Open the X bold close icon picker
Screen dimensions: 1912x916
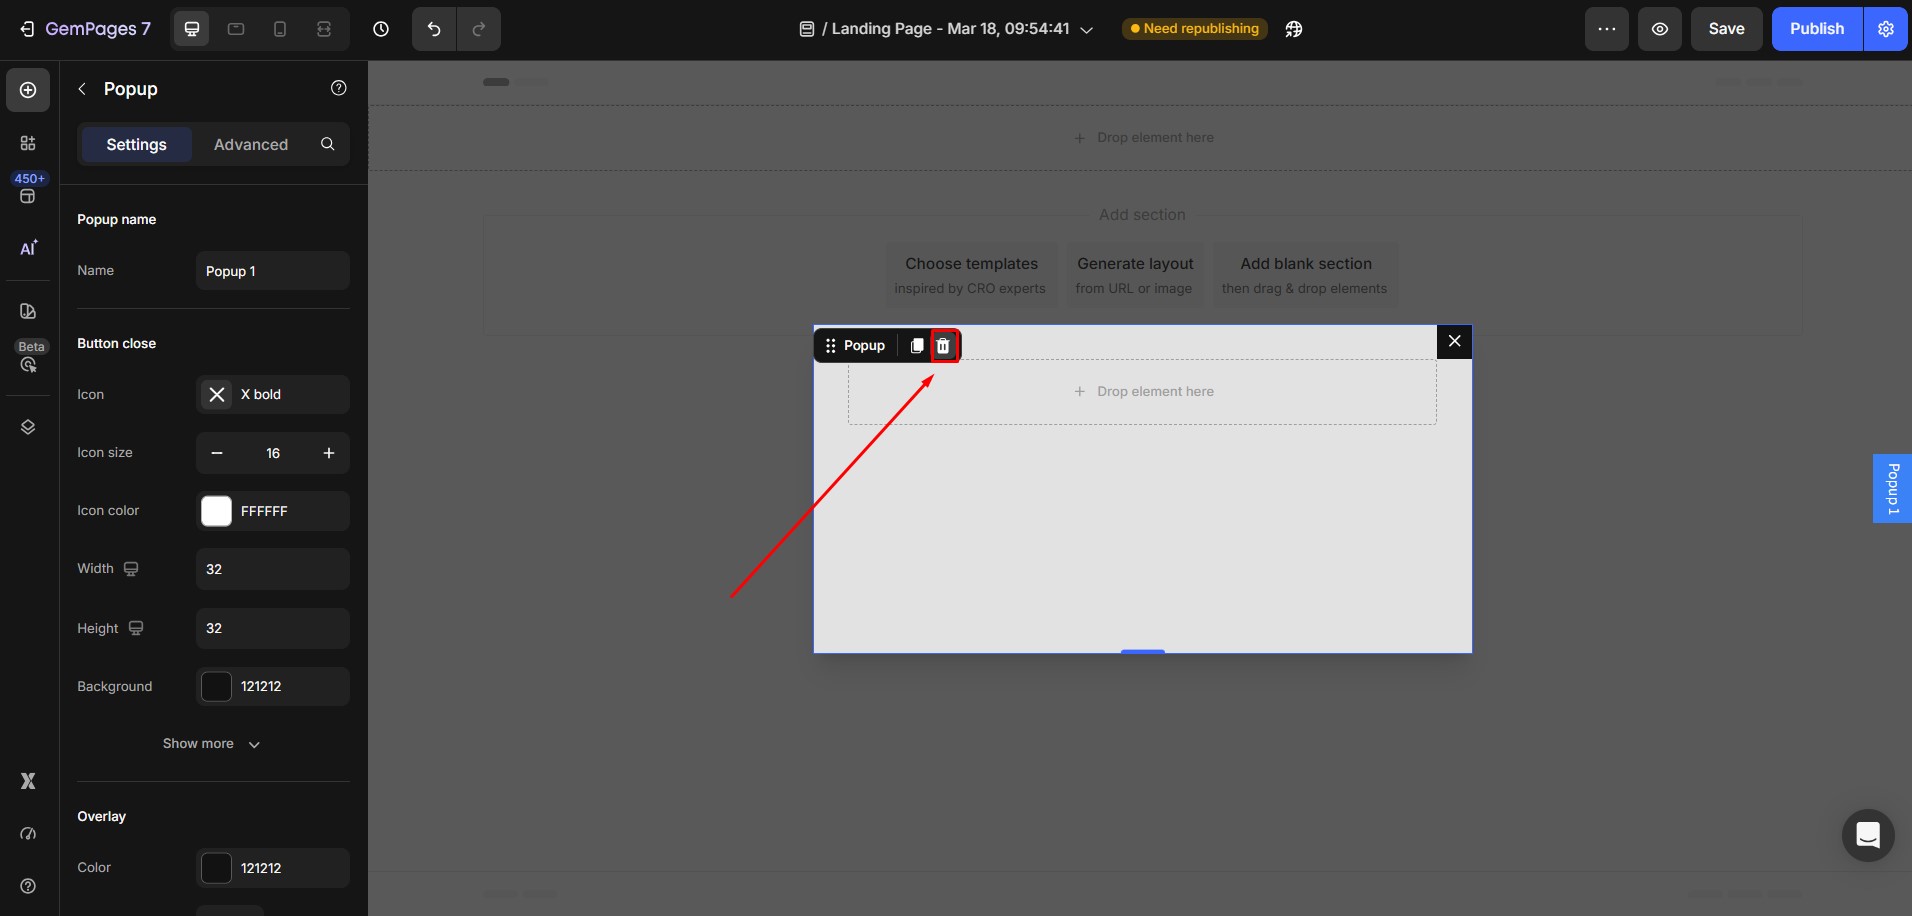[x=272, y=394]
